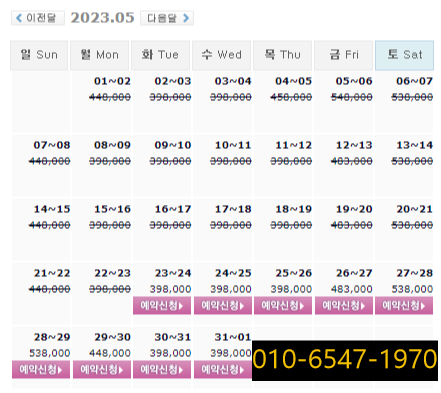Image resolution: width=441 pixels, height=393 pixels.
Task: Click price 398,000 under 25~26
Action: (x=291, y=289)
